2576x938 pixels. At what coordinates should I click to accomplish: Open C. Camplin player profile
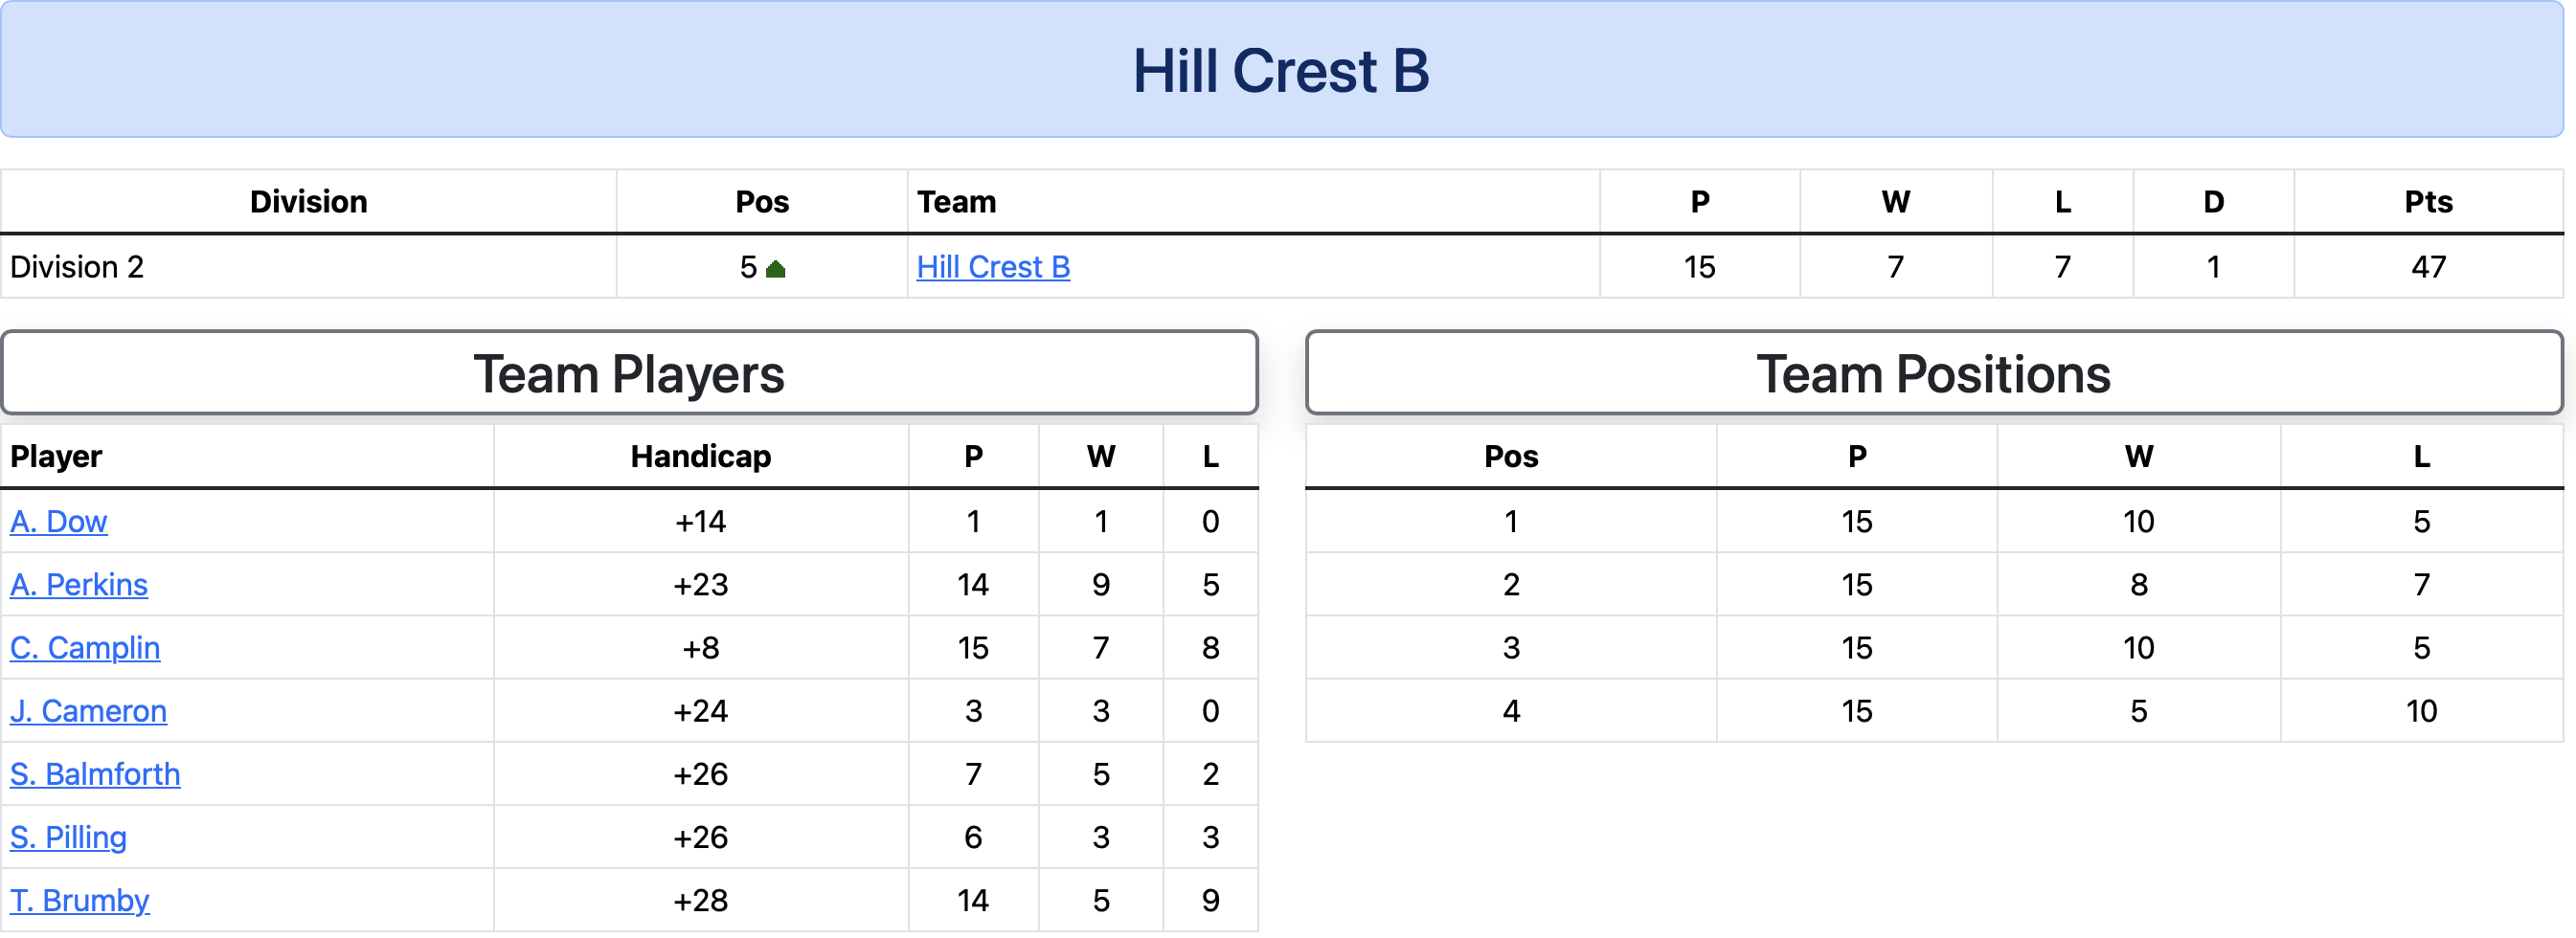click(85, 647)
